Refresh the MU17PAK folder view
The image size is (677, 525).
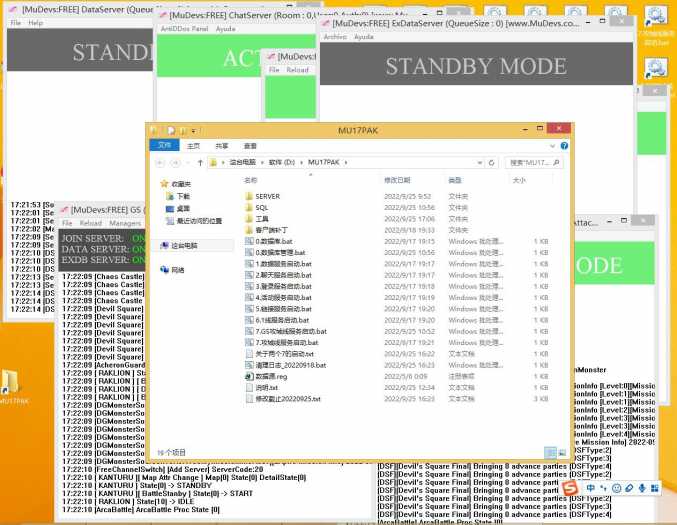pyautogui.click(x=491, y=163)
